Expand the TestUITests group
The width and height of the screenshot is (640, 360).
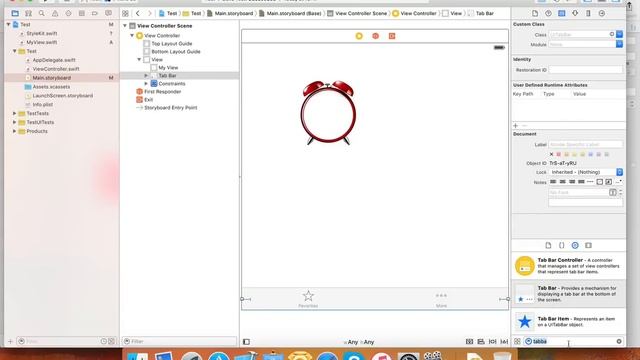(x=15, y=122)
